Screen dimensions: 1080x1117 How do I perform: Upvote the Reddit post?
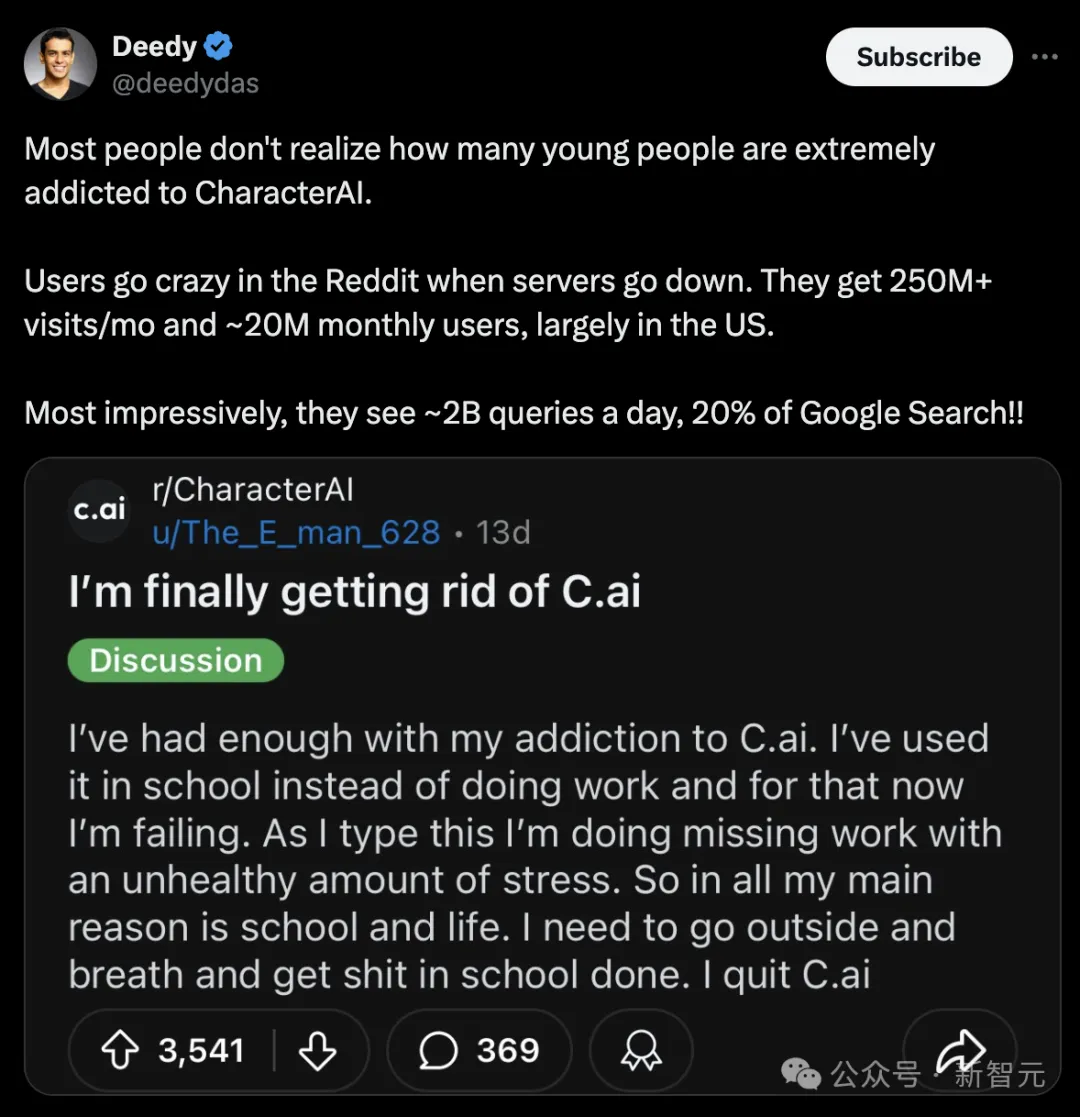pyautogui.click(x=120, y=1050)
